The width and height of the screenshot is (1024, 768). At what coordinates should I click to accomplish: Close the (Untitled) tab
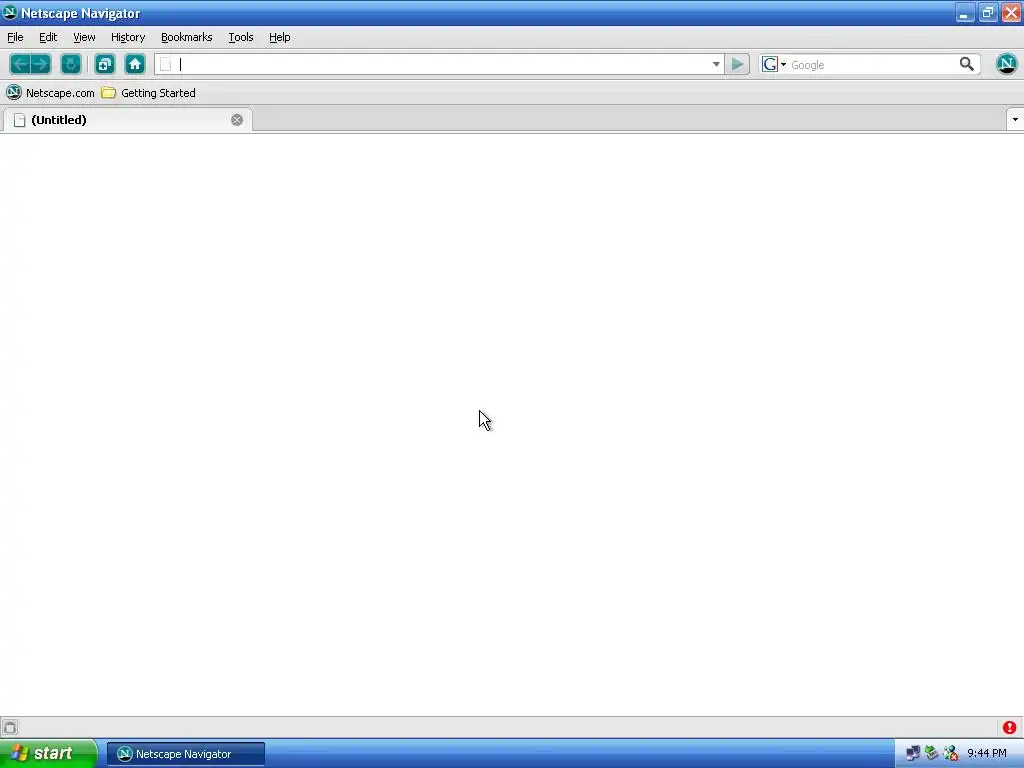tap(237, 120)
